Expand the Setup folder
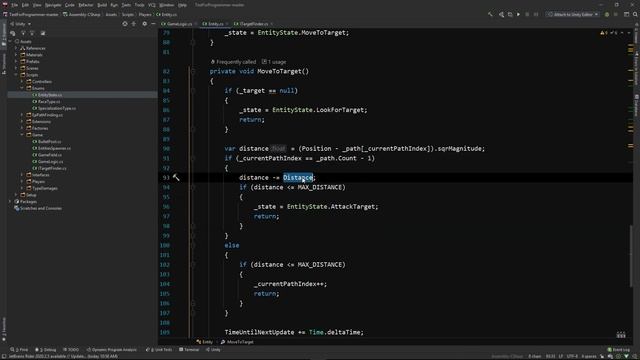640x360 pixels. [16, 195]
